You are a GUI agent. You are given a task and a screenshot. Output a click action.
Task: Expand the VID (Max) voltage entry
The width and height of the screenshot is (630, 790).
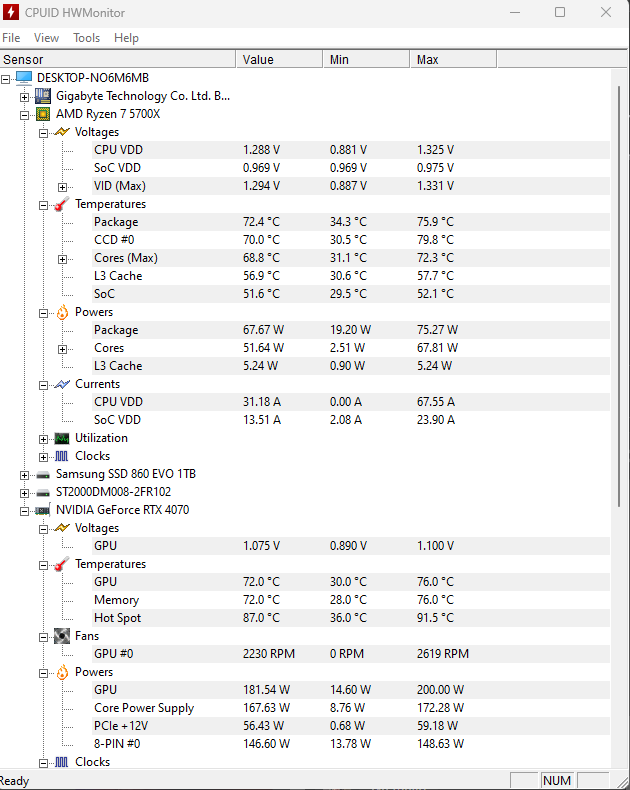pyautogui.click(x=63, y=187)
